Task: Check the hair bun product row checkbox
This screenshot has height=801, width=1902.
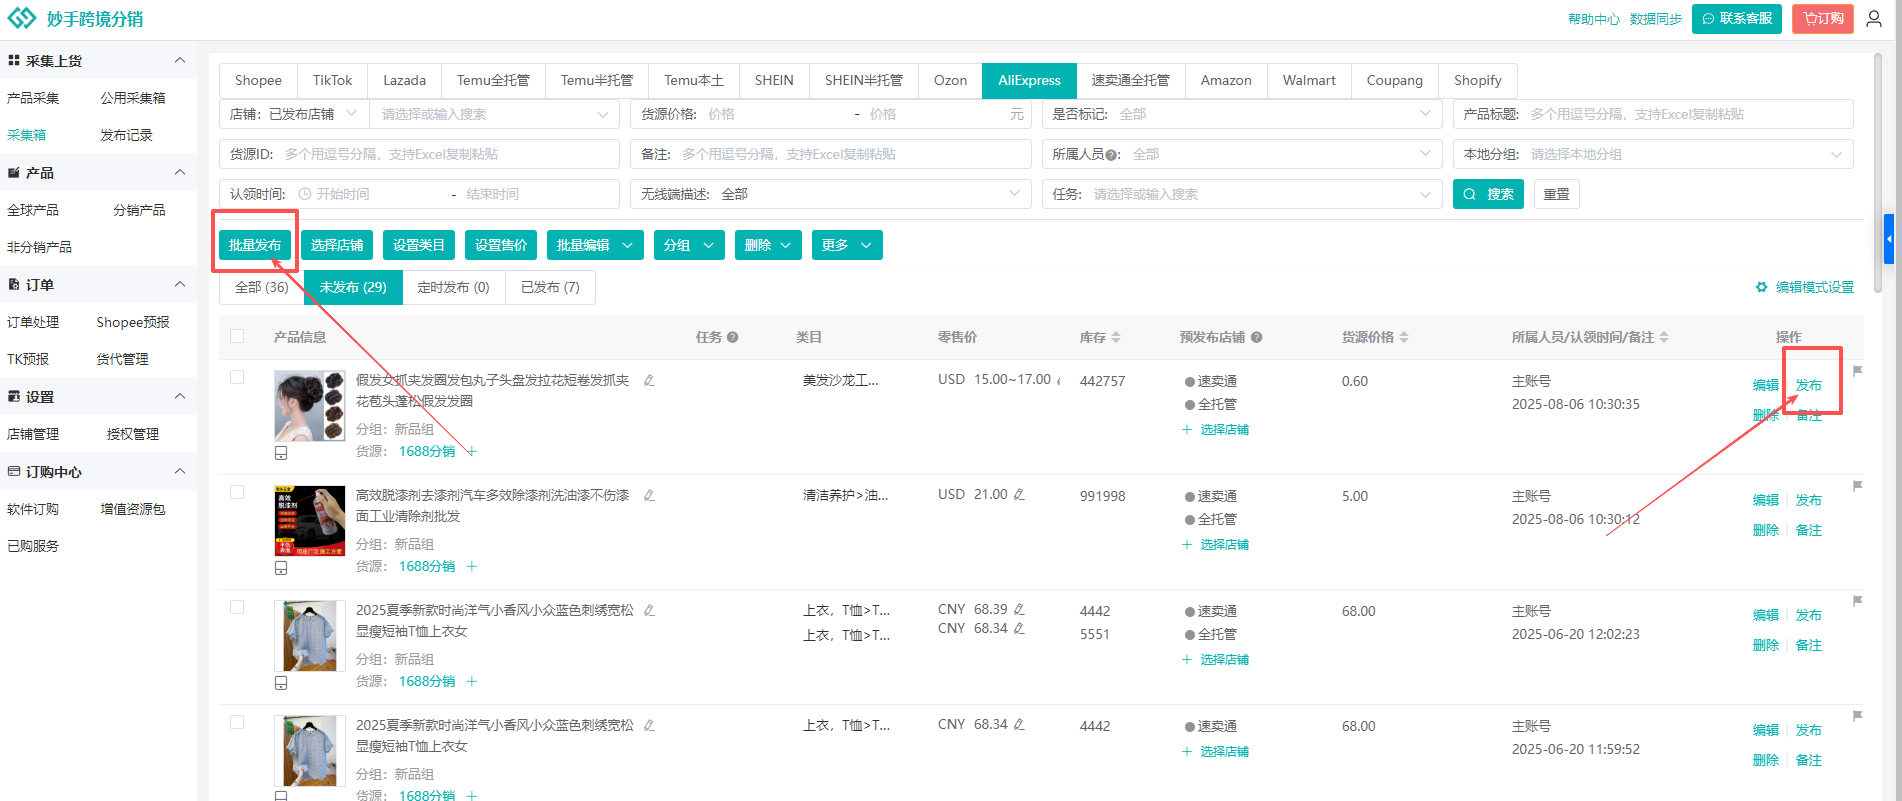Action: click(237, 378)
